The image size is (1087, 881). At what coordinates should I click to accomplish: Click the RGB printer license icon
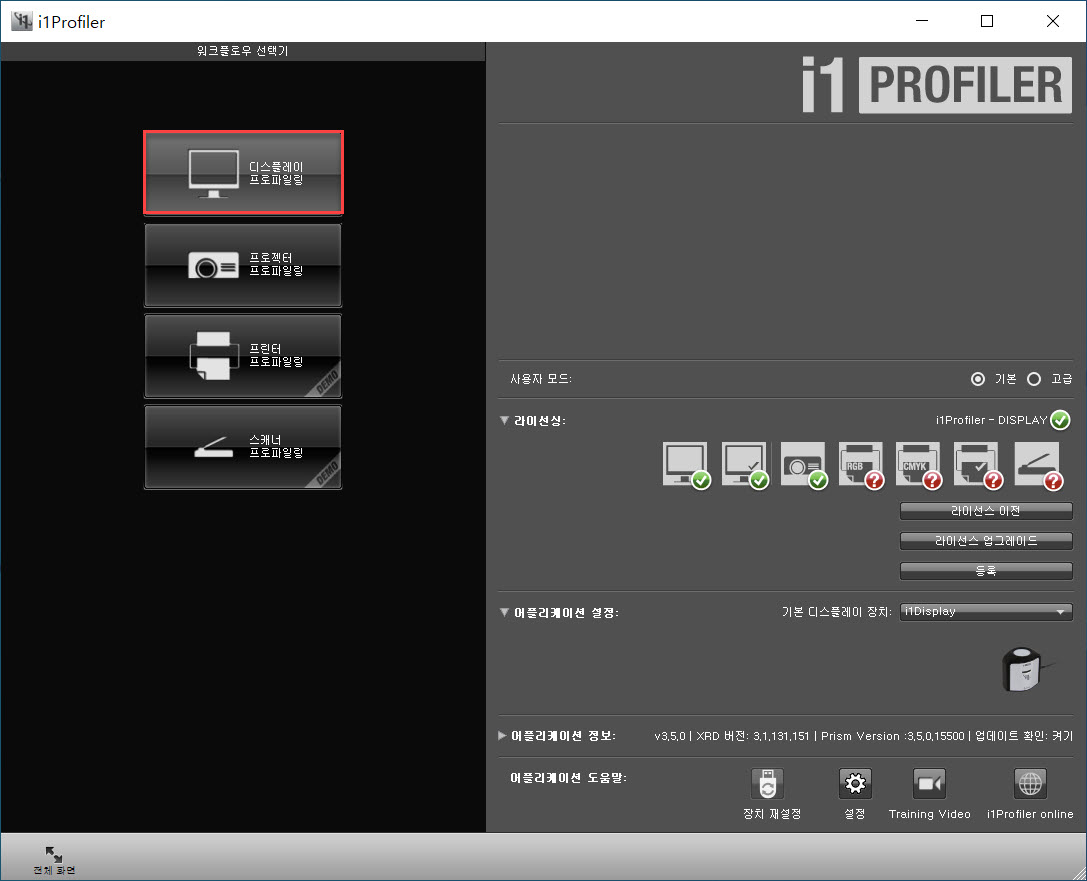[861, 465]
